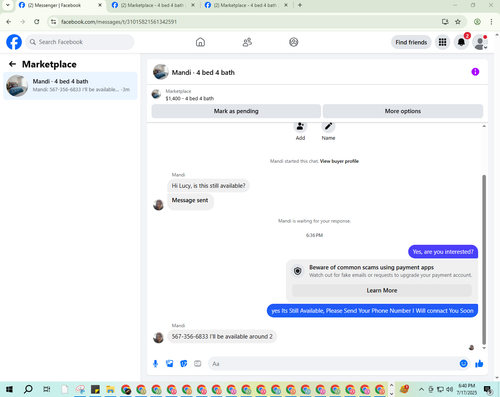
Task: Open the Windows notification center icon
Action: pos(488,389)
